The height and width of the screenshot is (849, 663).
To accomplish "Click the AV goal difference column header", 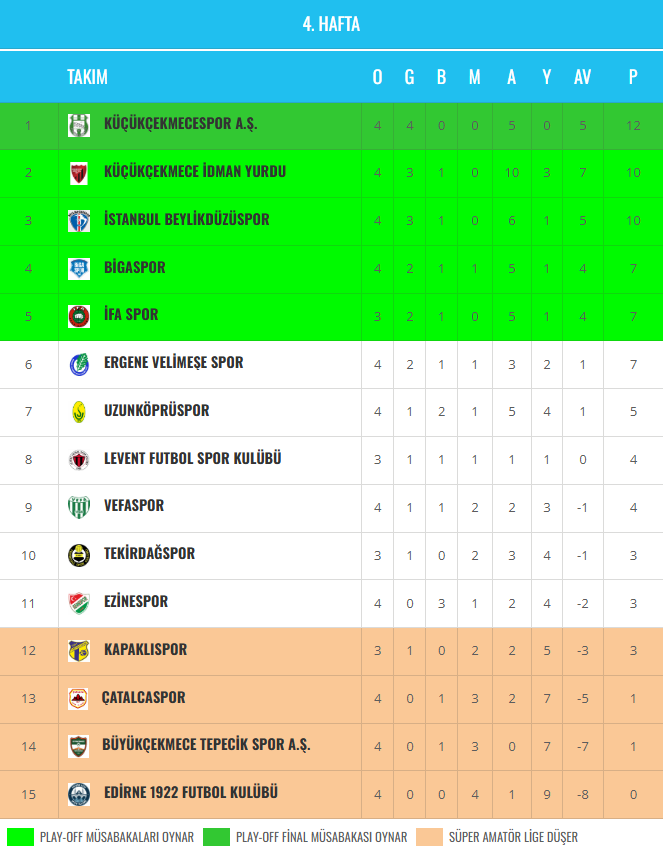I will coord(582,77).
